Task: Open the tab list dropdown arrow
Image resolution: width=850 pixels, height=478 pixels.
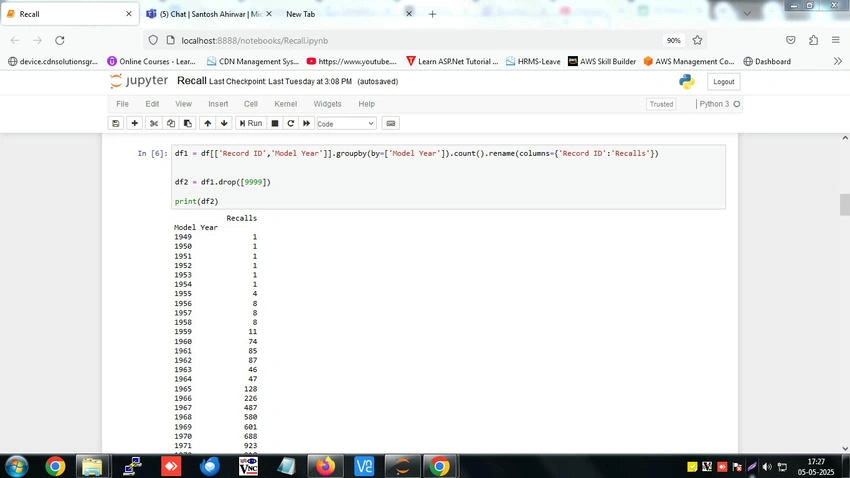Action: (x=747, y=14)
